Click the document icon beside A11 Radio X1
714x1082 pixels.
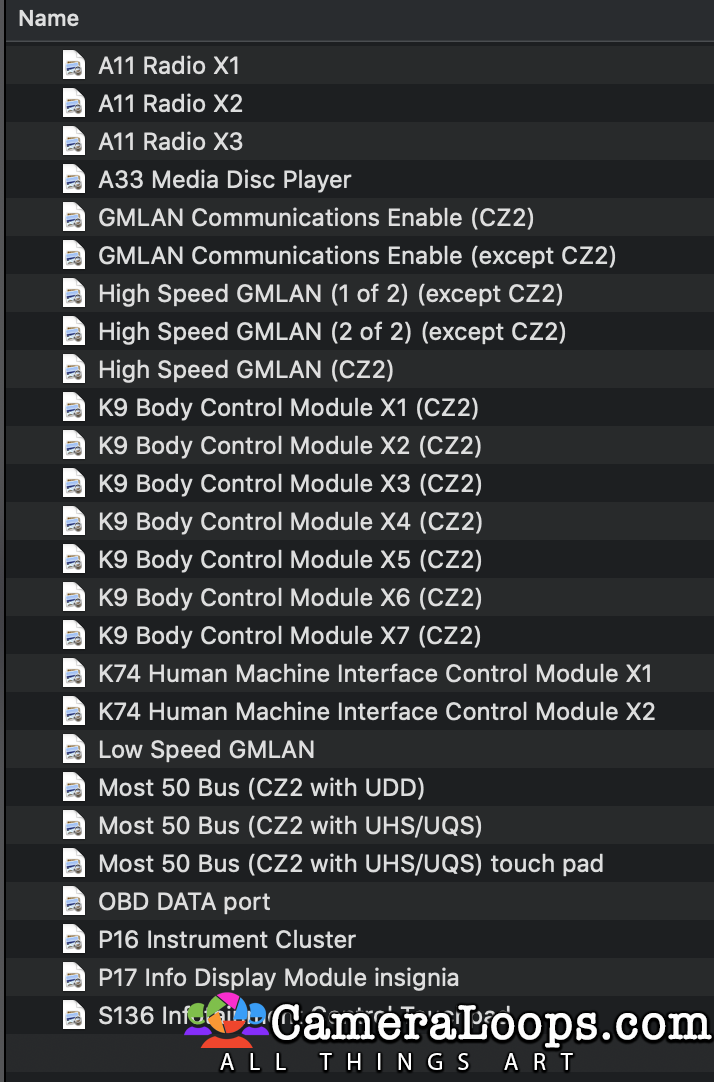pos(74,65)
